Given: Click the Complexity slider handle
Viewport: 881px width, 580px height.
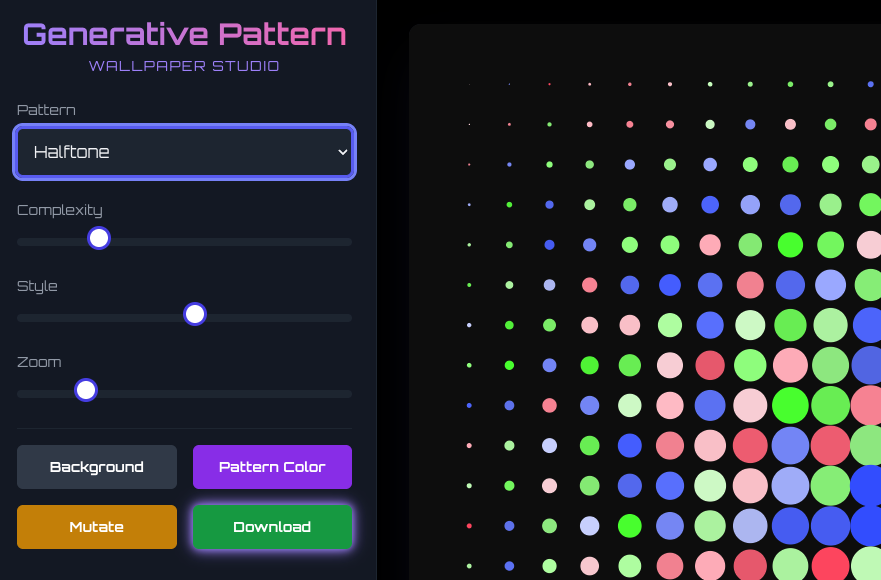Looking at the screenshot, I should [x=99, y=238].
